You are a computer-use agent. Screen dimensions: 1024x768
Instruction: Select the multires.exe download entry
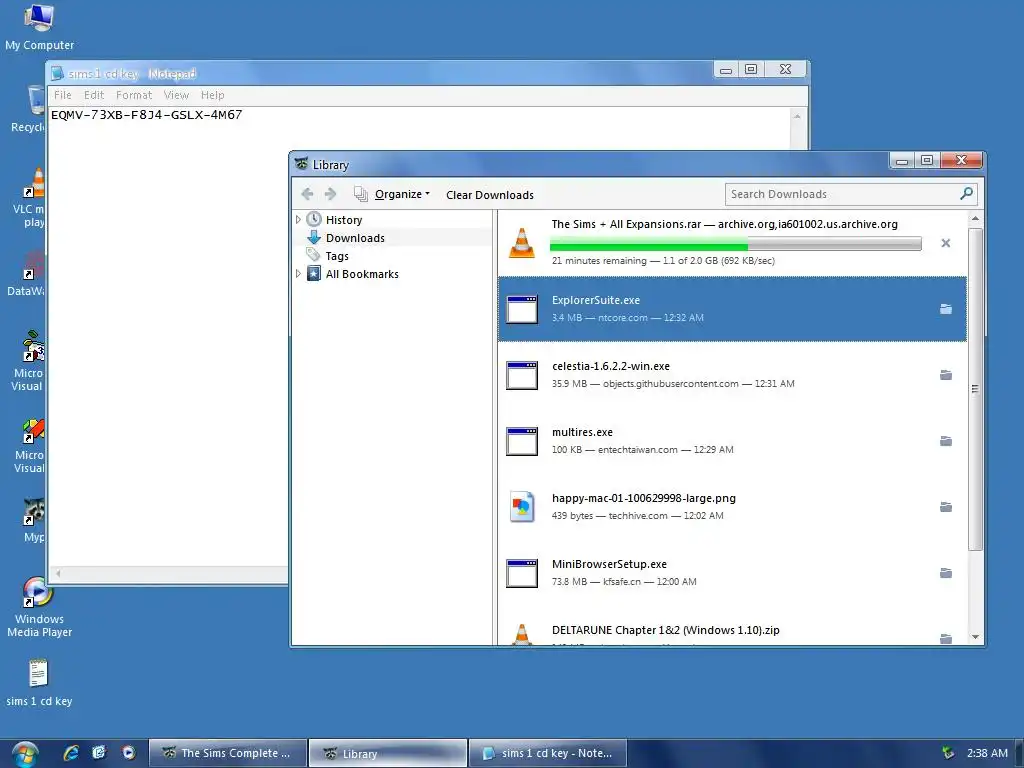coord(732,441)
